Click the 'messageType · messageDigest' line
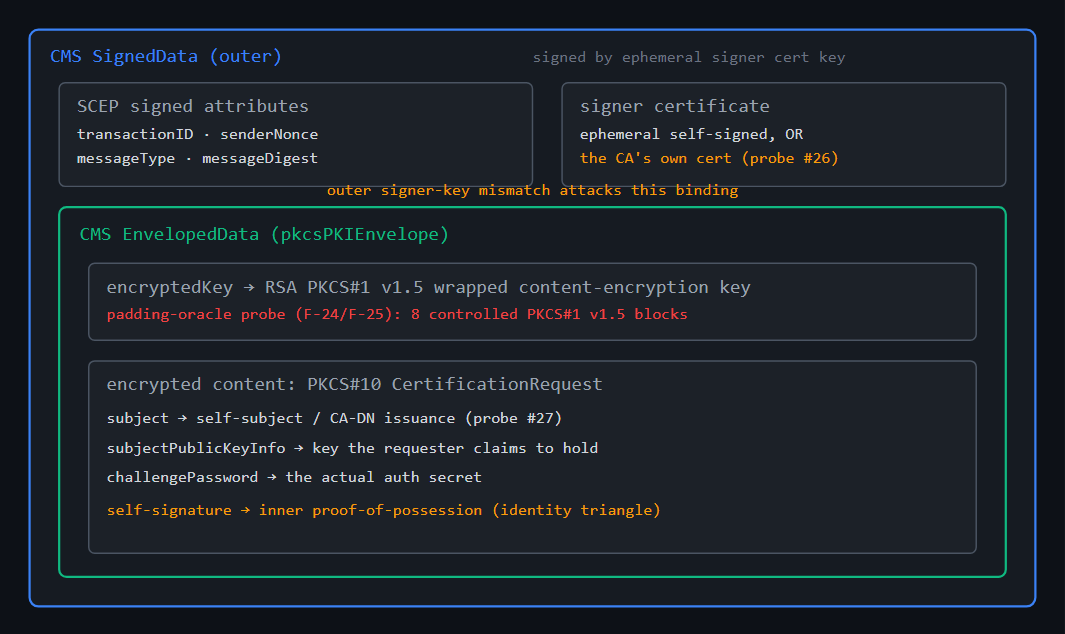Viewport: 1065px width, 634px height. [x=197, y=158]
